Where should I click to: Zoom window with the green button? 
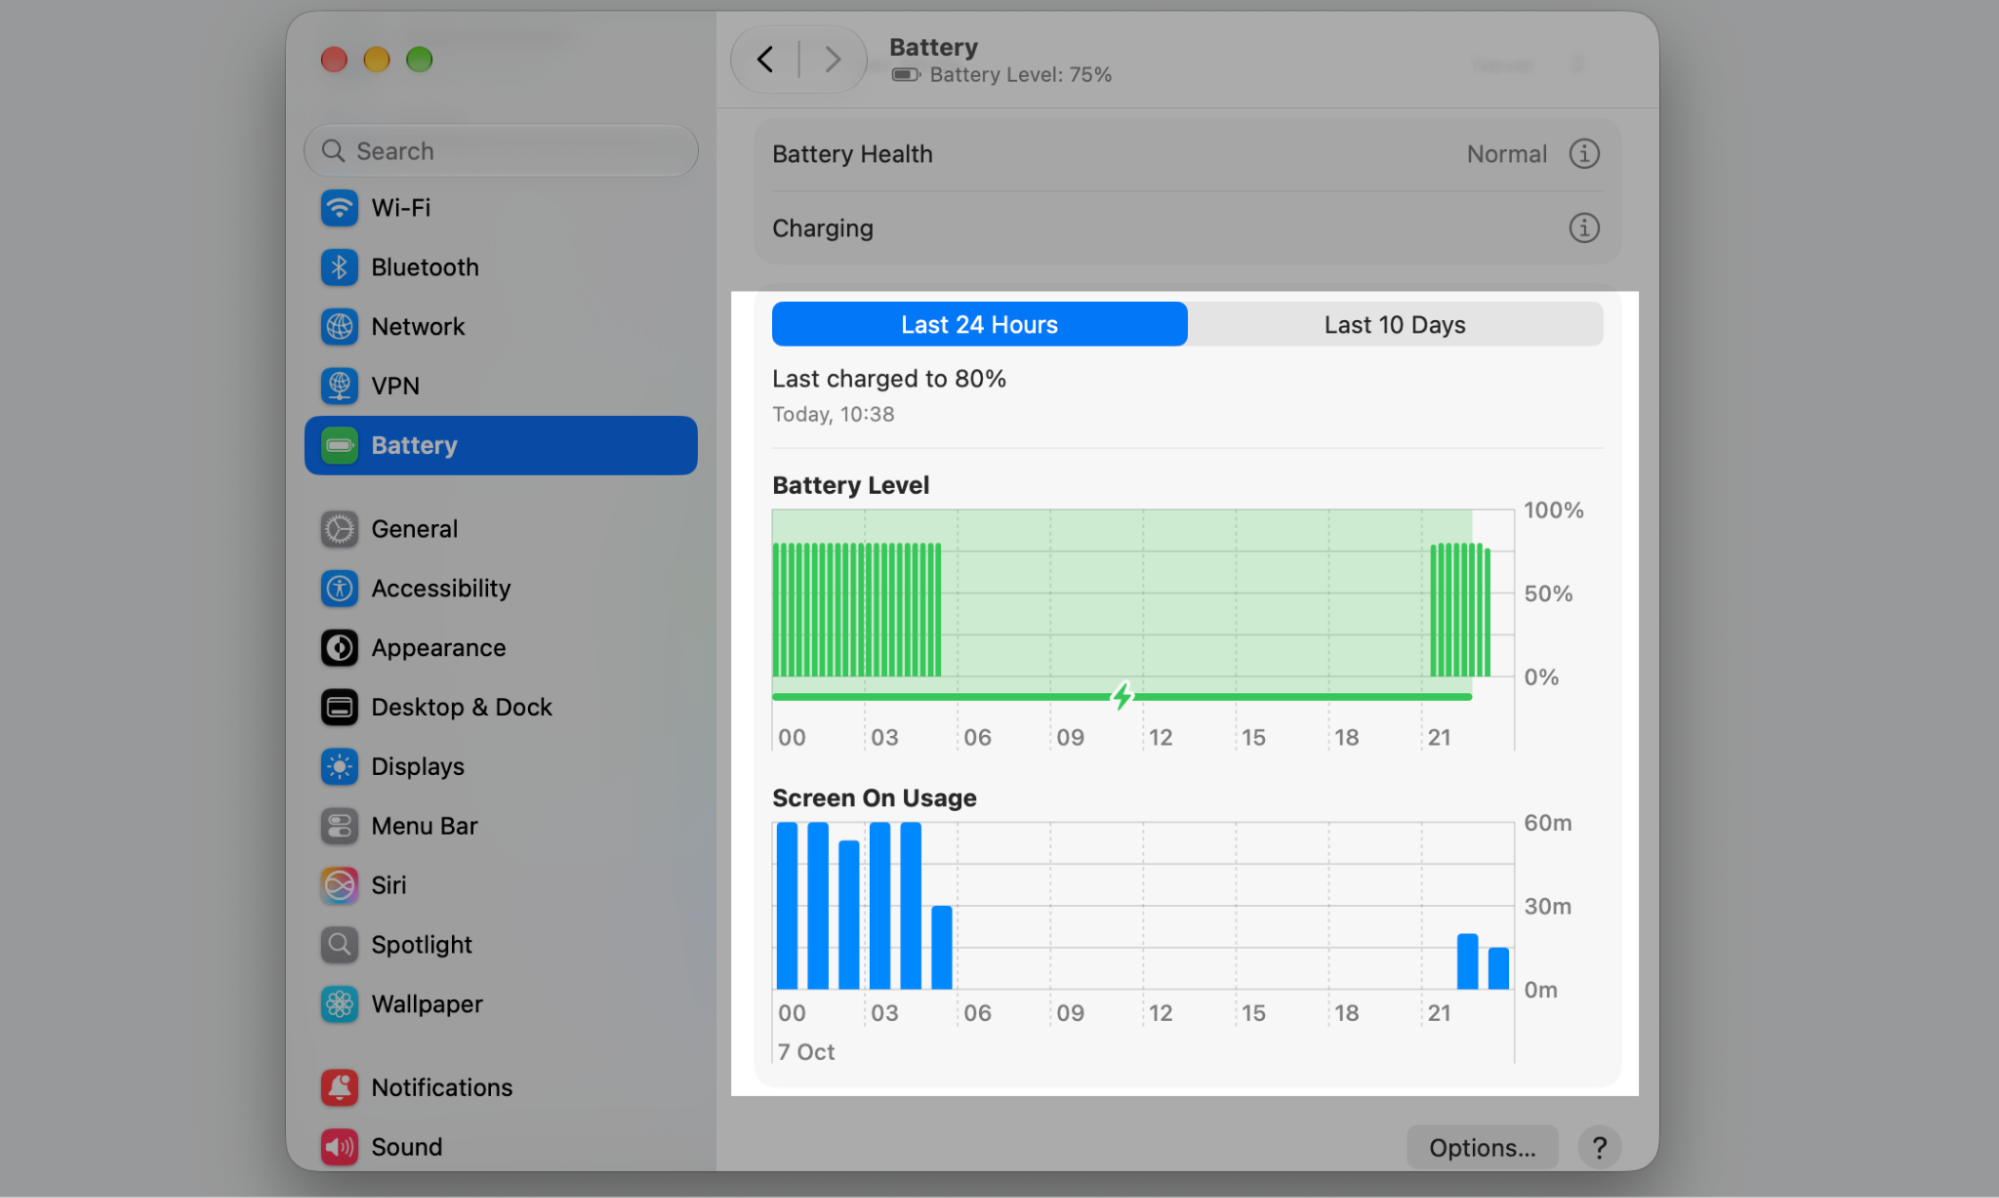tap(419, 59)
